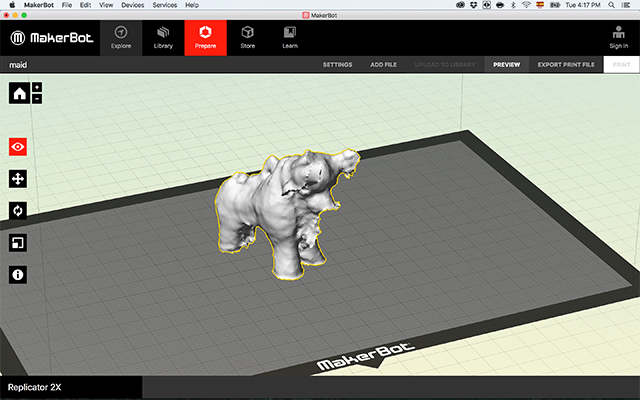Select the Rotate tool
Viewport: 640px width, 400px height.
click(x=18, y=211)
